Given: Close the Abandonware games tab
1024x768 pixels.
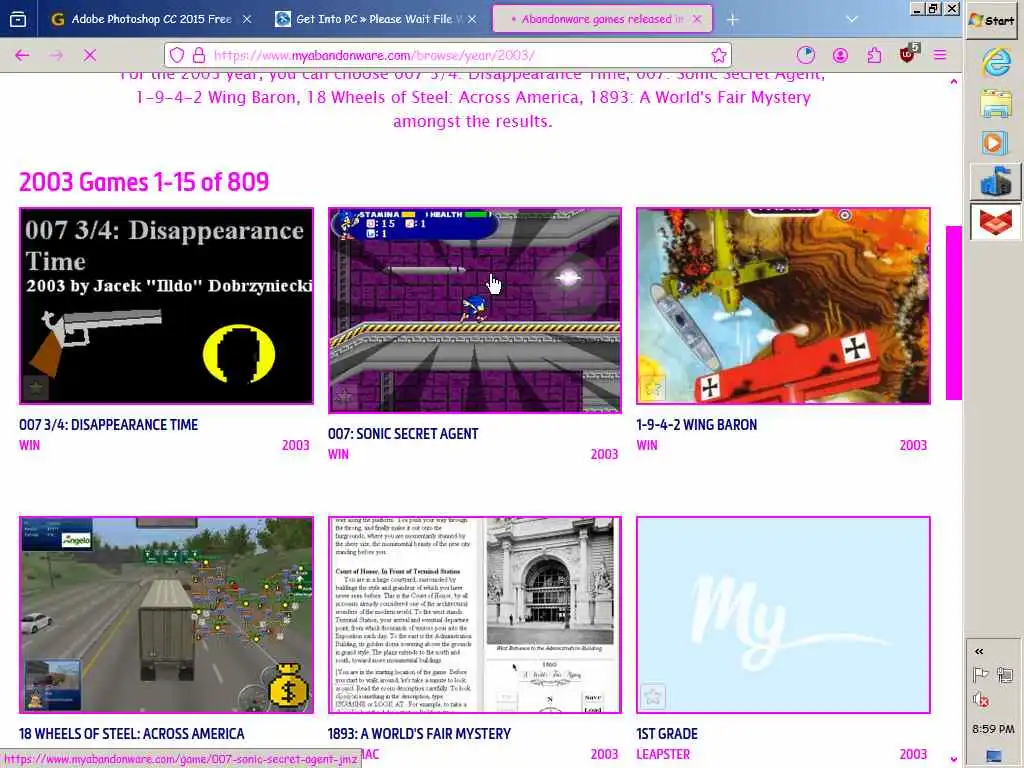Looking at the screenshot, I should point(697,20).
